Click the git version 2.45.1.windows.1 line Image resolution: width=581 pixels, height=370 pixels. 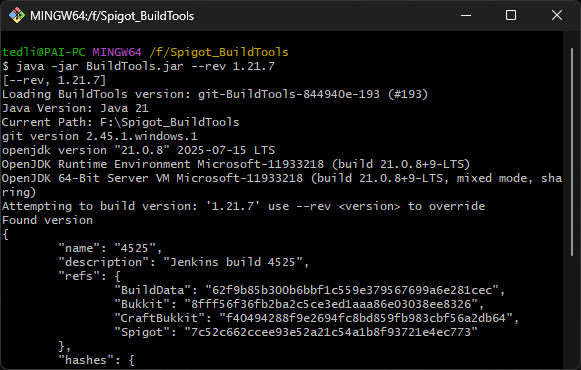100,136
